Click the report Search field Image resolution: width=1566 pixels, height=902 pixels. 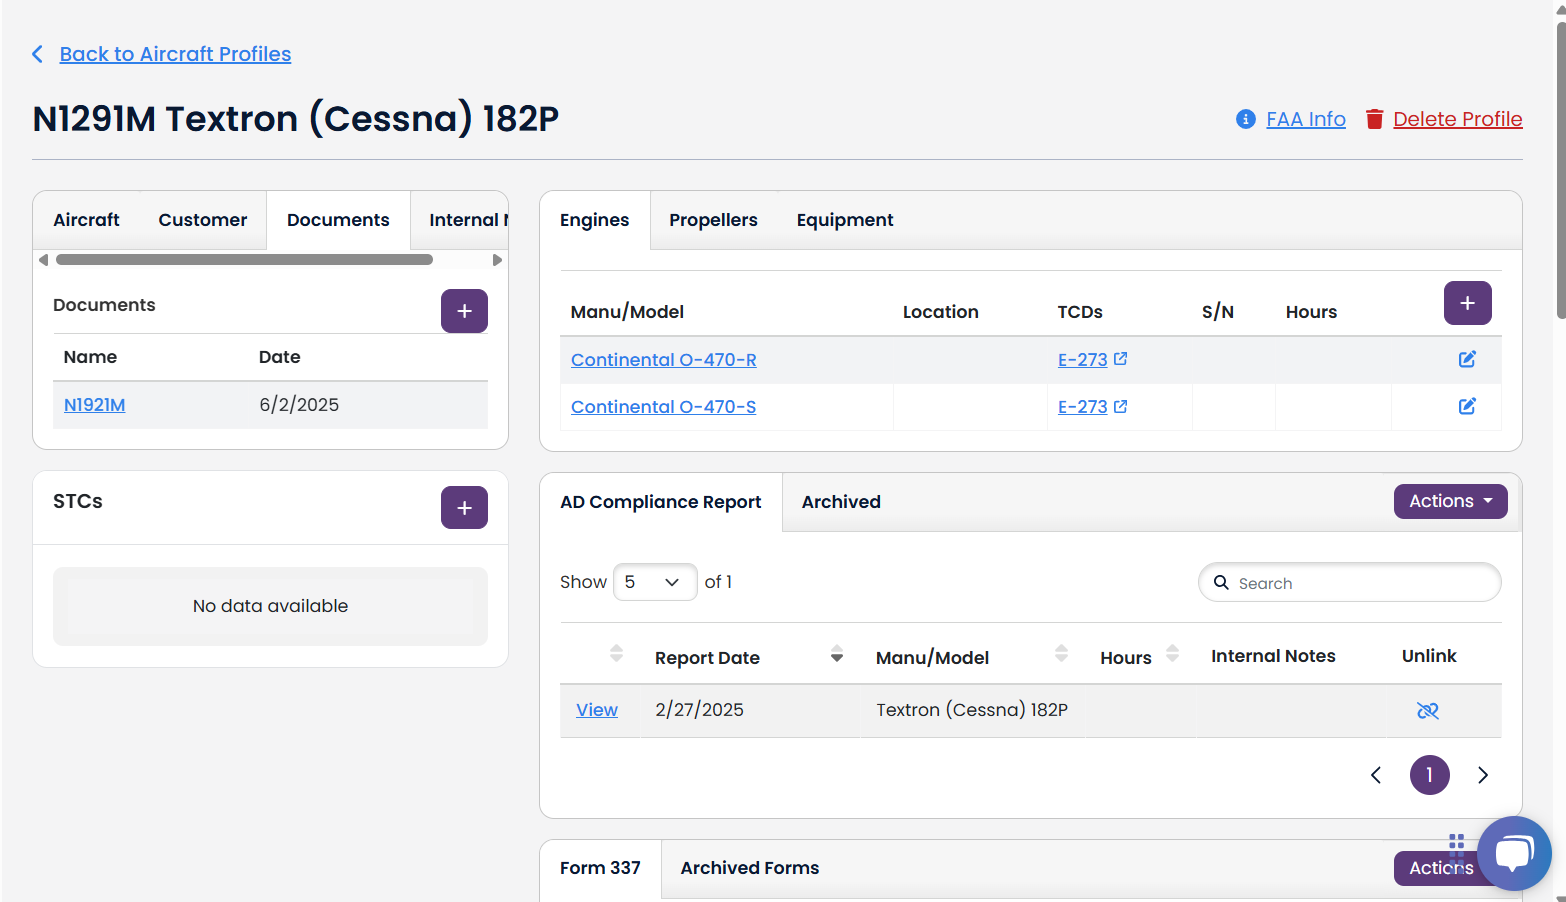coord(1350,582)
